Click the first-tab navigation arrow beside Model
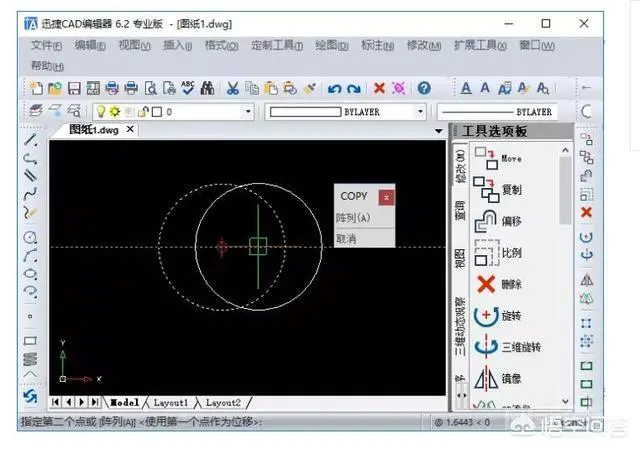Screen dimensions: 640x449 56,402
